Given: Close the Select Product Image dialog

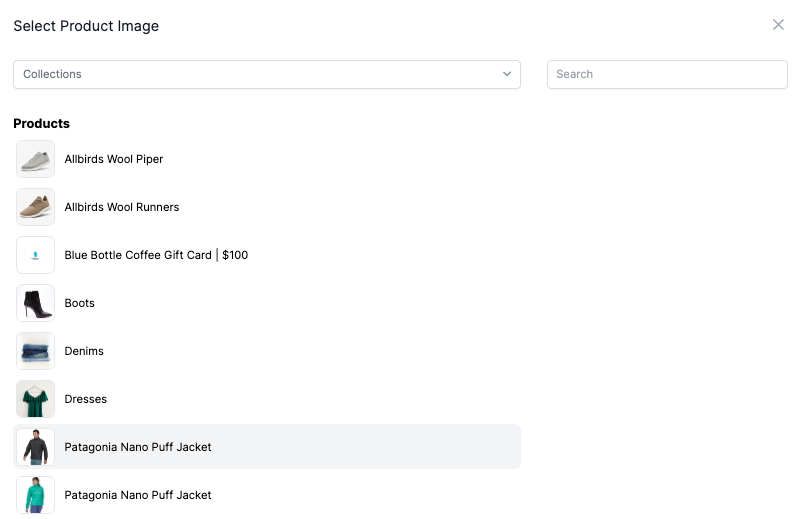Looking at the screenshot, I should (778, 25).
